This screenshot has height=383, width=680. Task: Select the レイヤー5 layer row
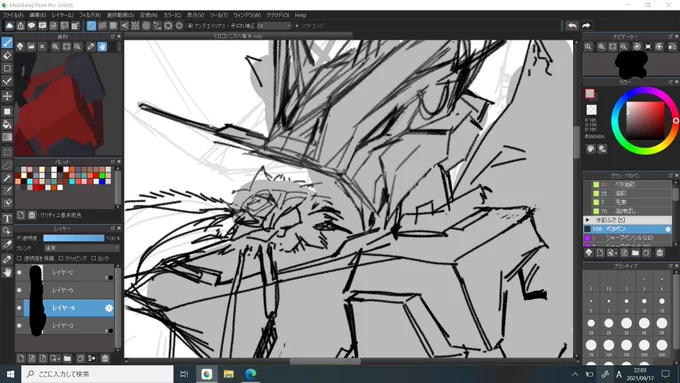65,290
